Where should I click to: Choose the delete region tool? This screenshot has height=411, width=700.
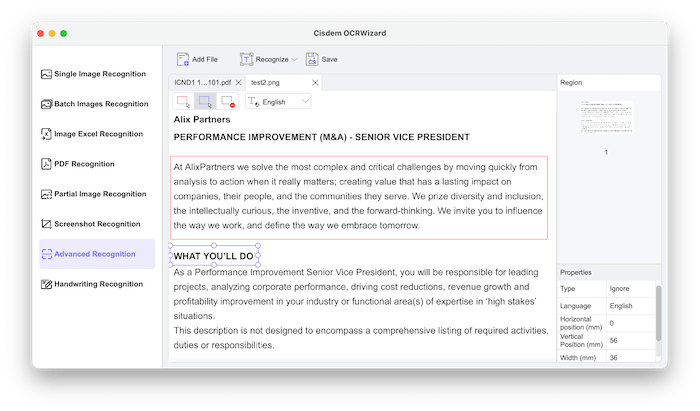tap(228, 102)
